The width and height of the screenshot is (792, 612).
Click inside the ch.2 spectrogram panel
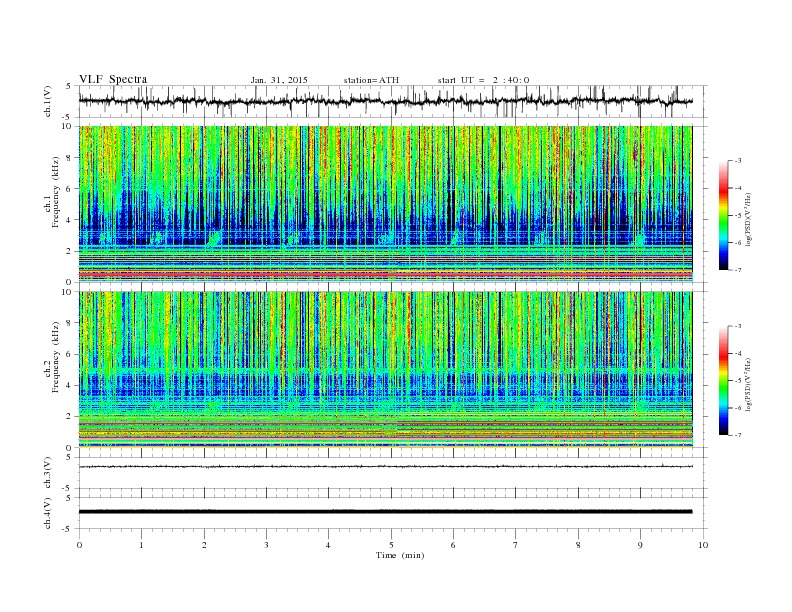click(385, 369)
